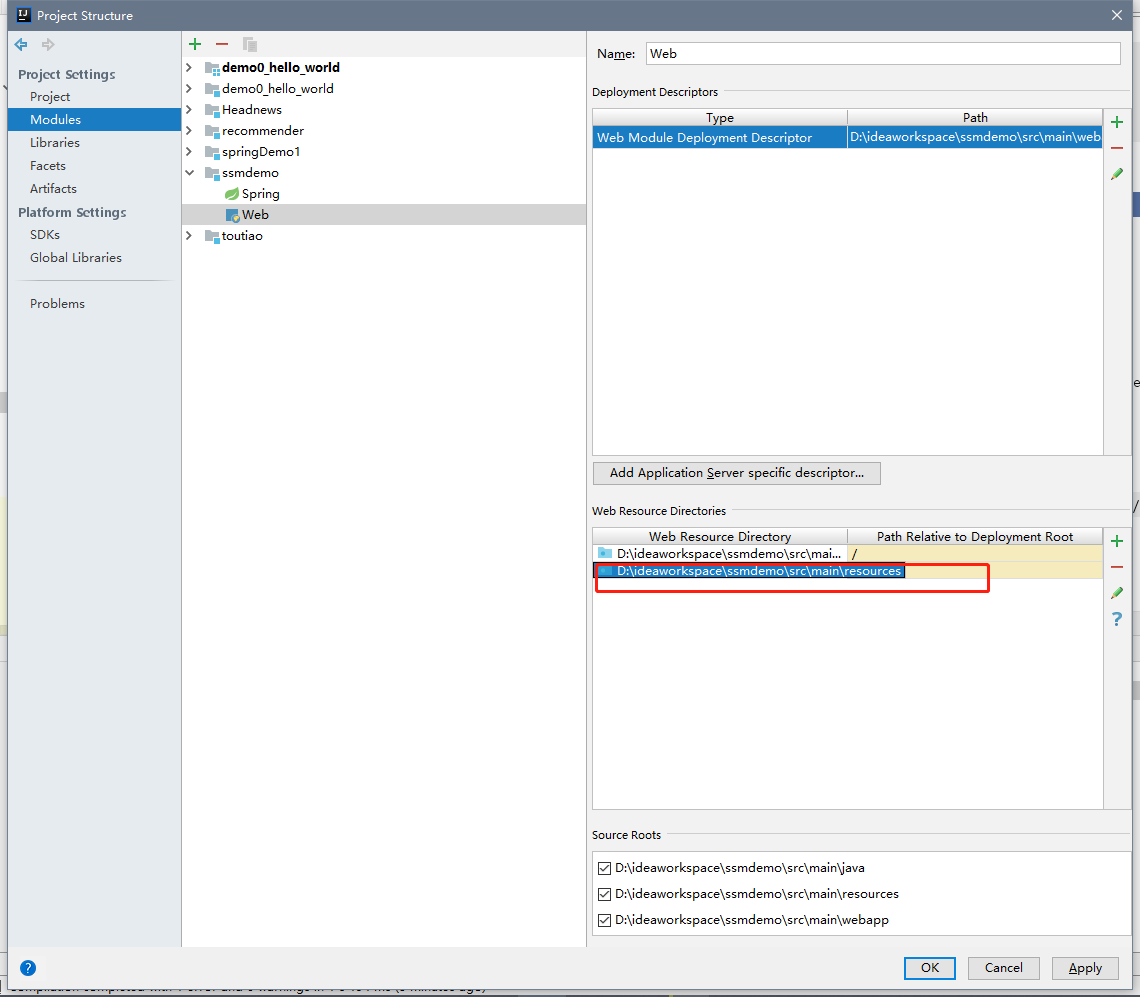Apply the current changes
Image resolution: width=1140 pixels, height=997 pixels.
point(1085,968)
